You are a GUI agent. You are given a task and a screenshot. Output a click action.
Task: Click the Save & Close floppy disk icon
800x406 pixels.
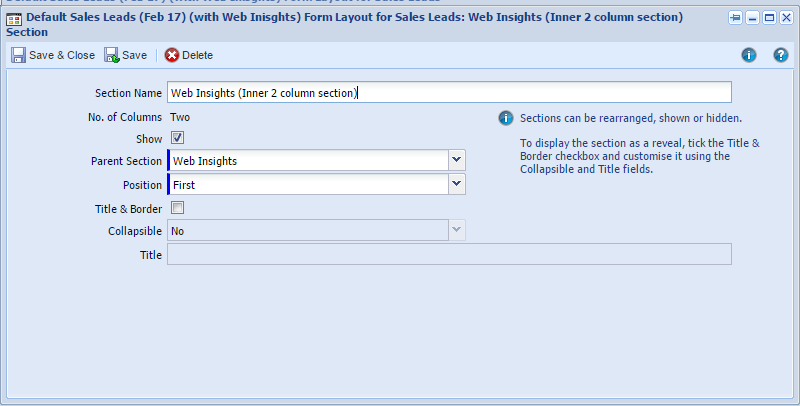click(18, 55)
